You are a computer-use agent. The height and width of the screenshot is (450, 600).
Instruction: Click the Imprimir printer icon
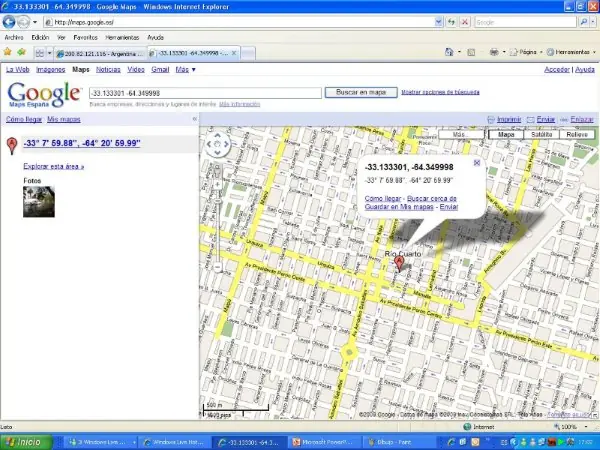pyautogui.click(x=491, y=119)
